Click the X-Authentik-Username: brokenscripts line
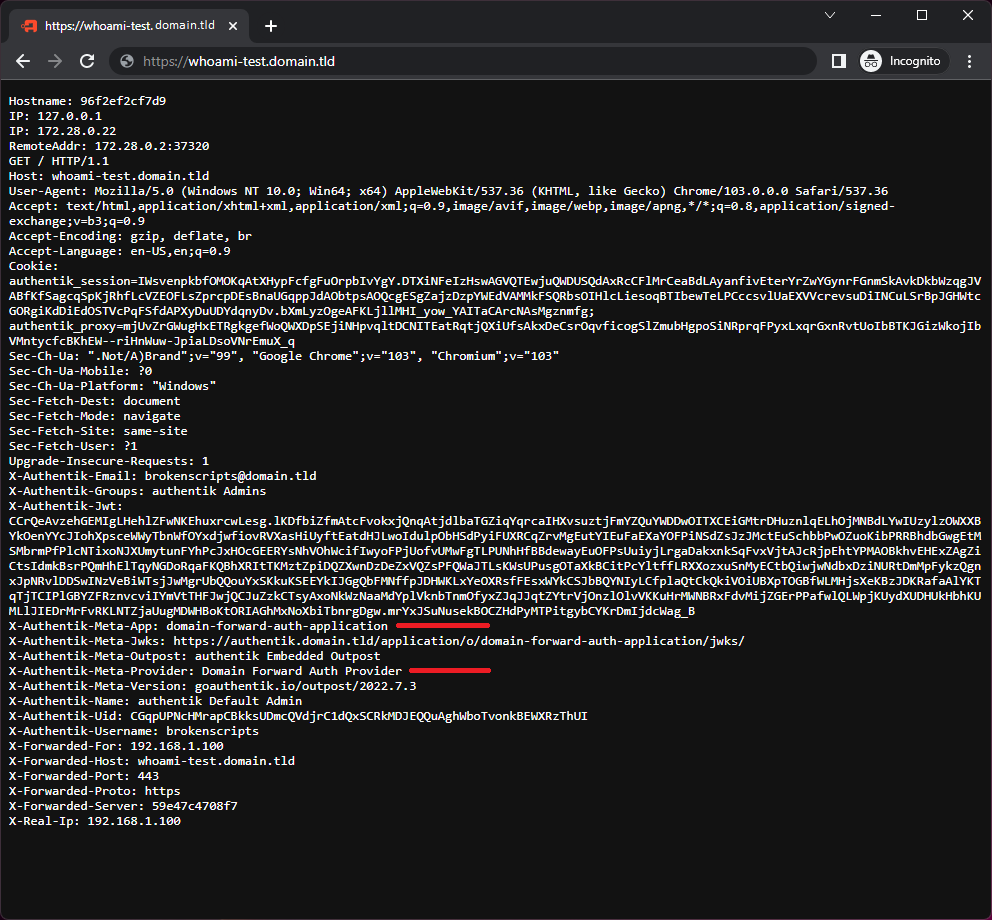Viewport: 992px width, 920px height. click(x=134, y=731)
